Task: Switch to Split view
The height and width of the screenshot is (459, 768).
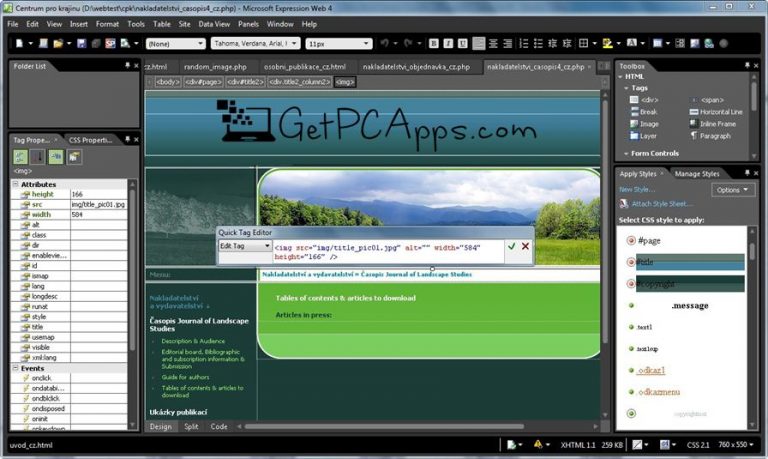Action: tap(191, 427)
